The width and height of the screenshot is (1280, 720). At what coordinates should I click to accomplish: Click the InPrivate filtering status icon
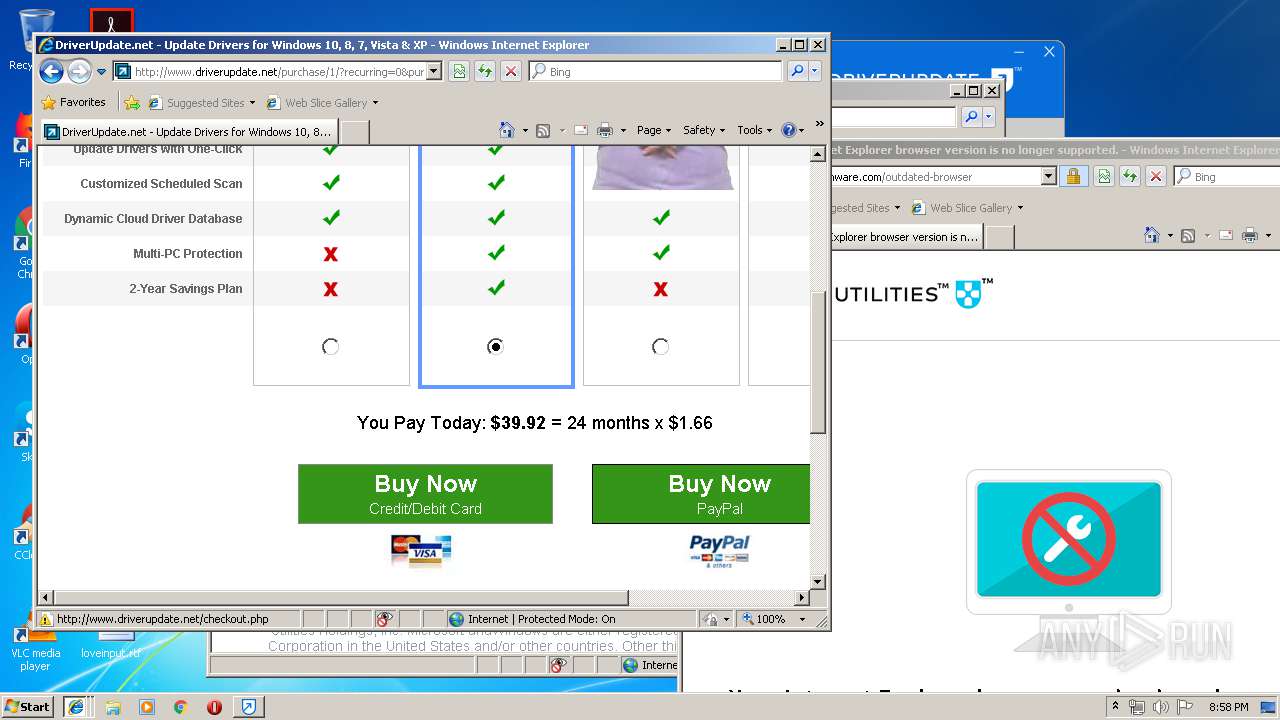point(385,619)
